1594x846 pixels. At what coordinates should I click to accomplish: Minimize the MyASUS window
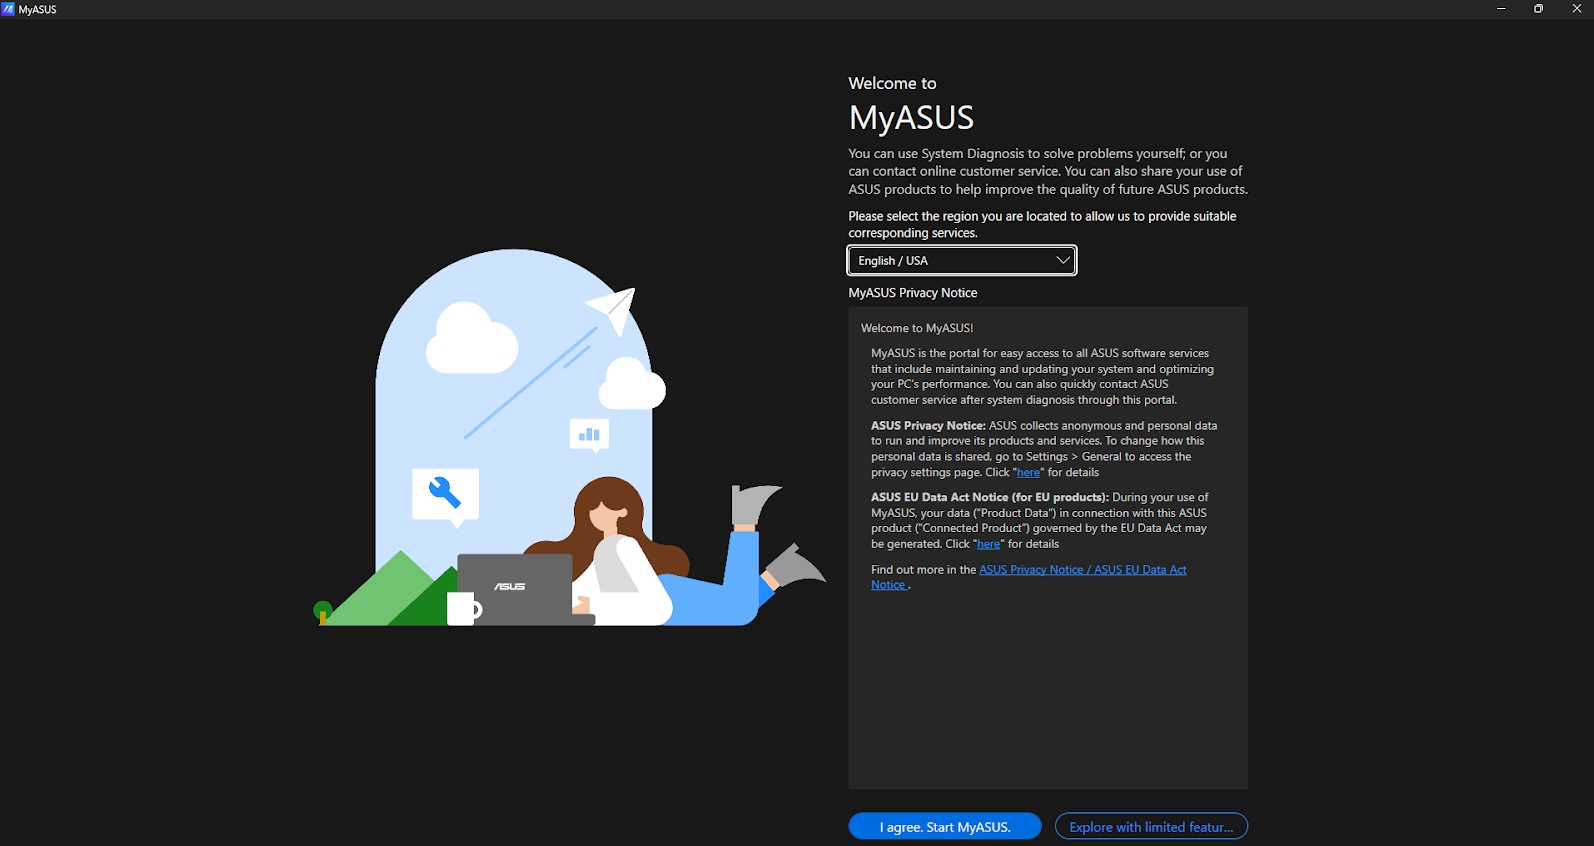[x=1501, y=9]
